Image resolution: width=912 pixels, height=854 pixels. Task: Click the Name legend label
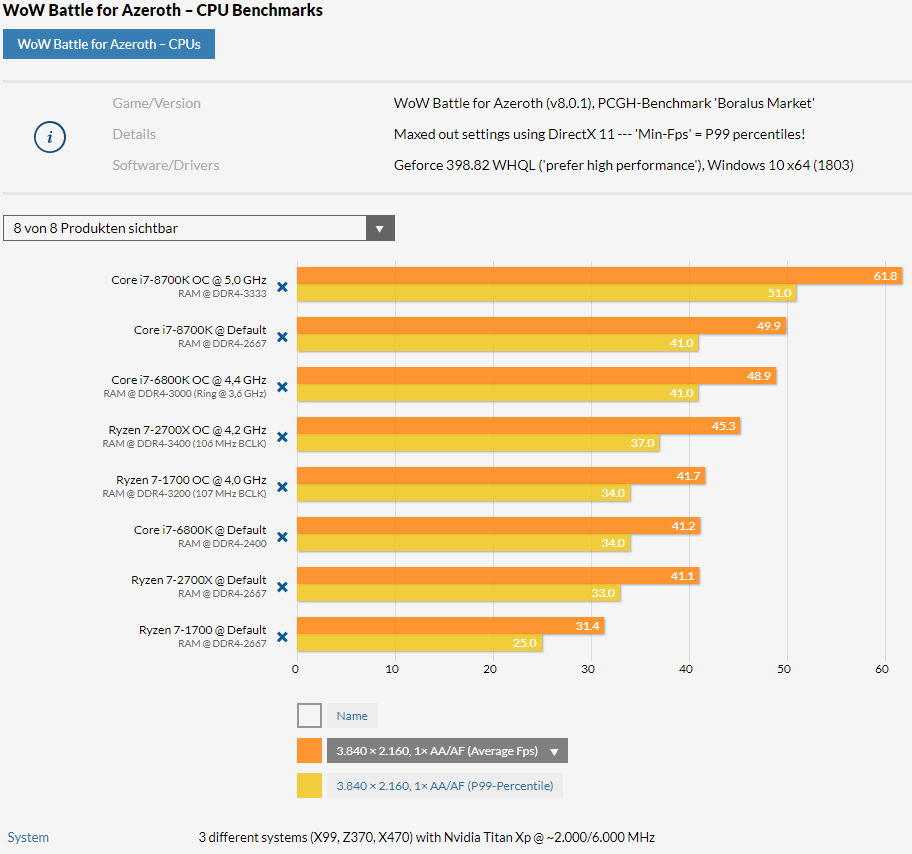point(352,716)
